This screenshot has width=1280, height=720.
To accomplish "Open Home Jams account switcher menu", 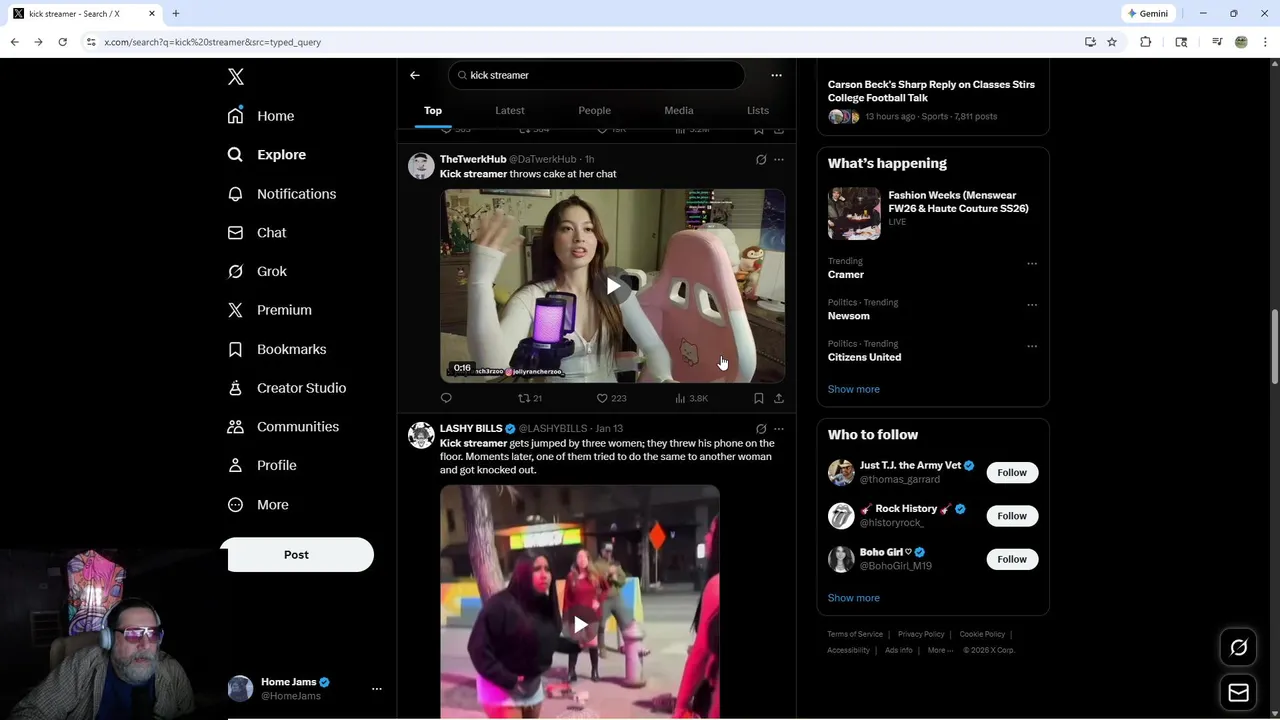I will point(376,689).
